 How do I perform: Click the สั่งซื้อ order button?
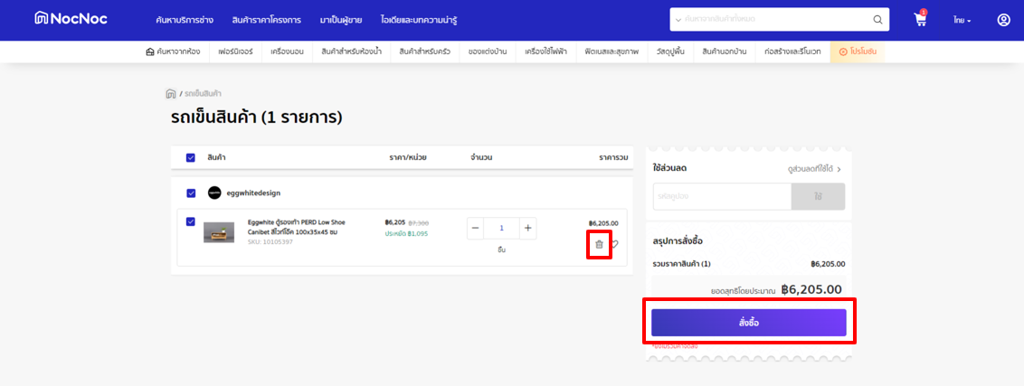coord(748,323)
